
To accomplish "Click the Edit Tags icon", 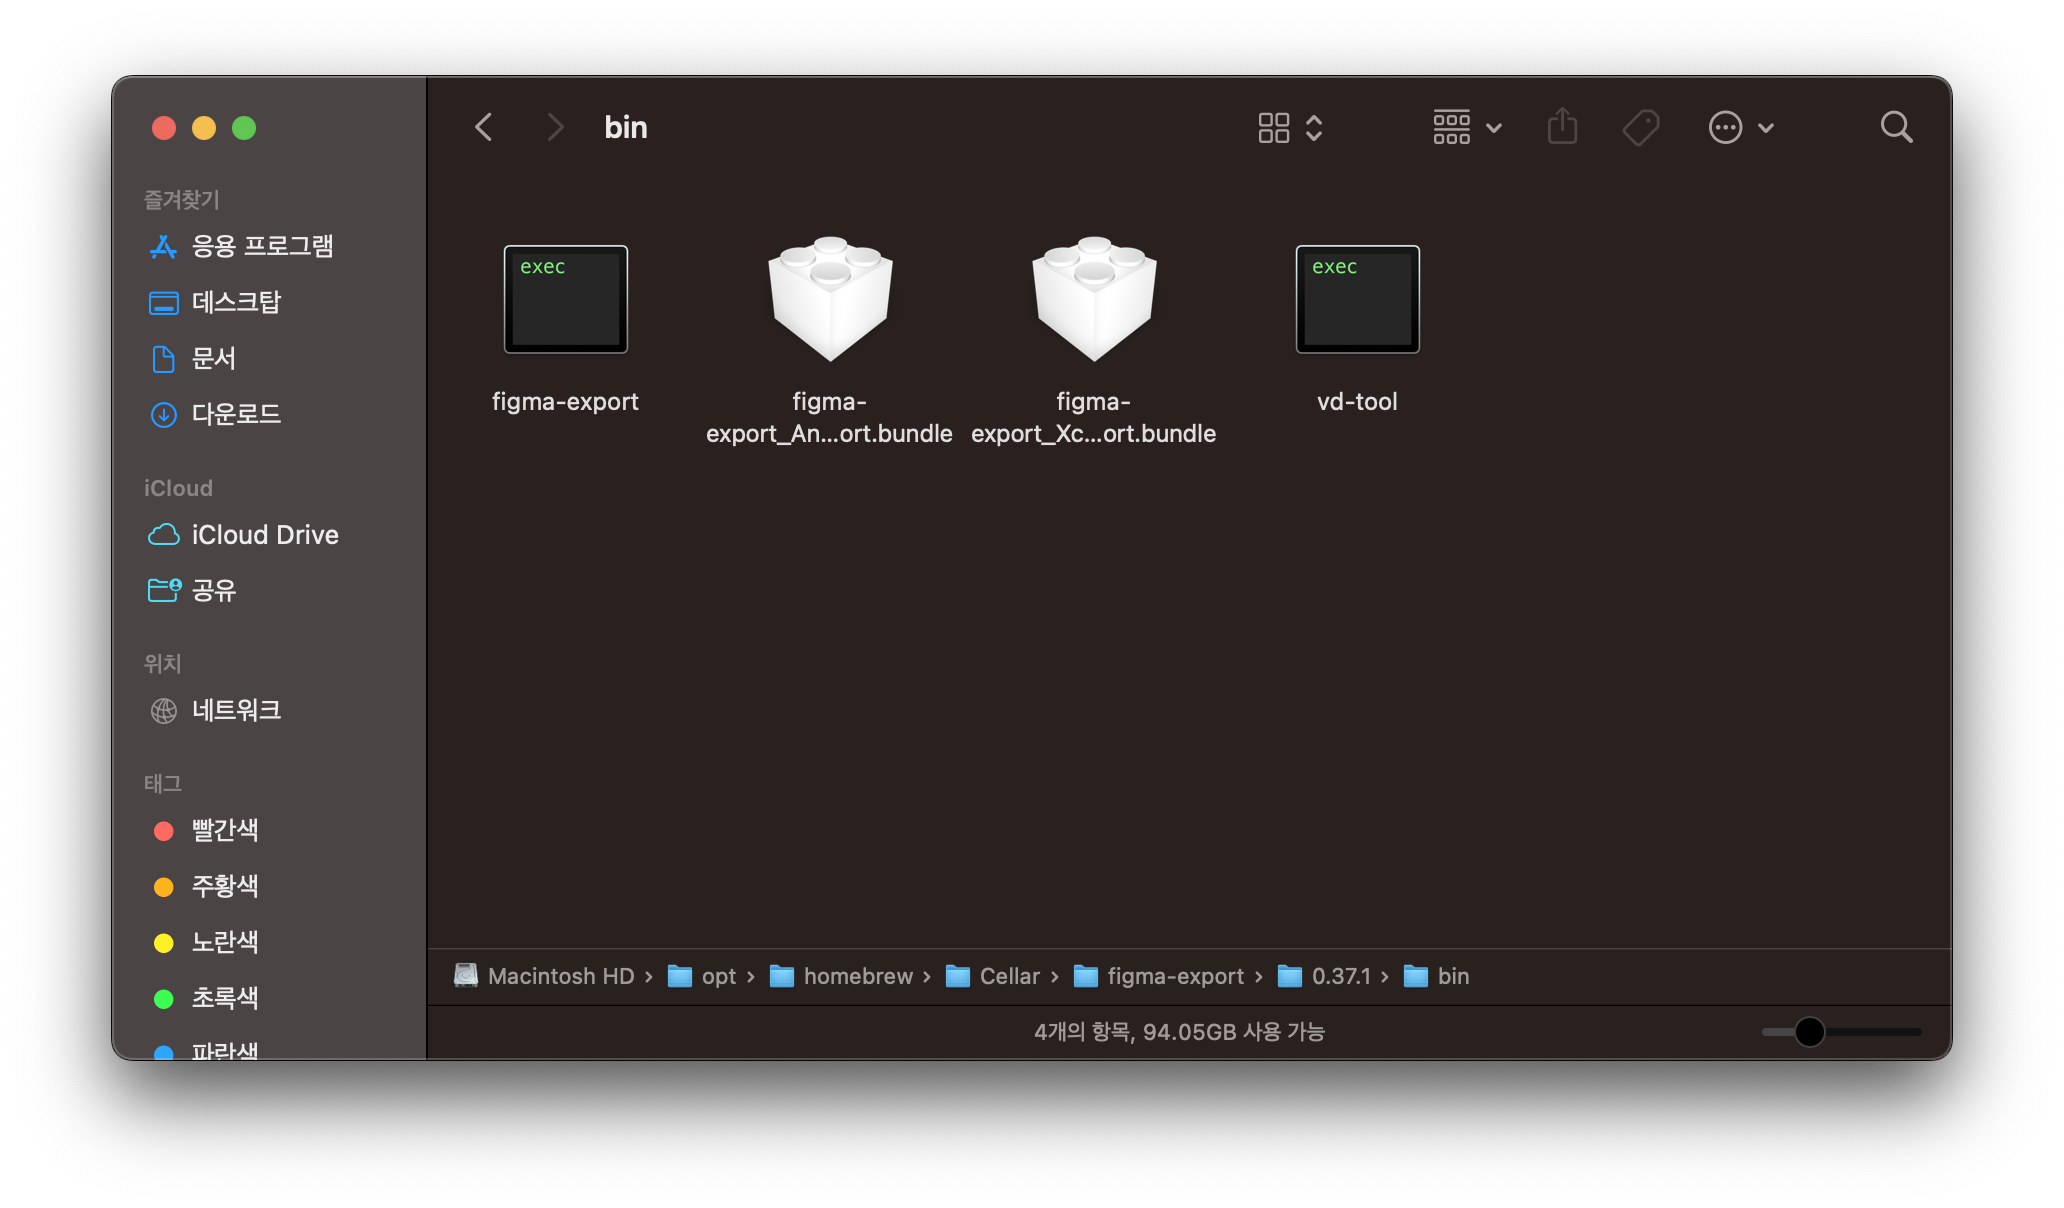I will [x=1640, y=127].
